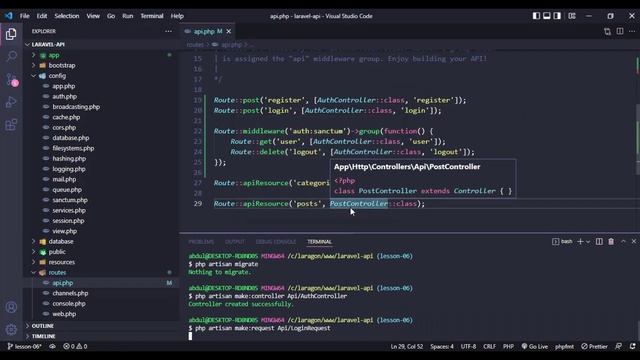Image resolution: width=640 pixels, height=360 pixels.
Task: Change the PHP language mode
Action: (508, 347)
